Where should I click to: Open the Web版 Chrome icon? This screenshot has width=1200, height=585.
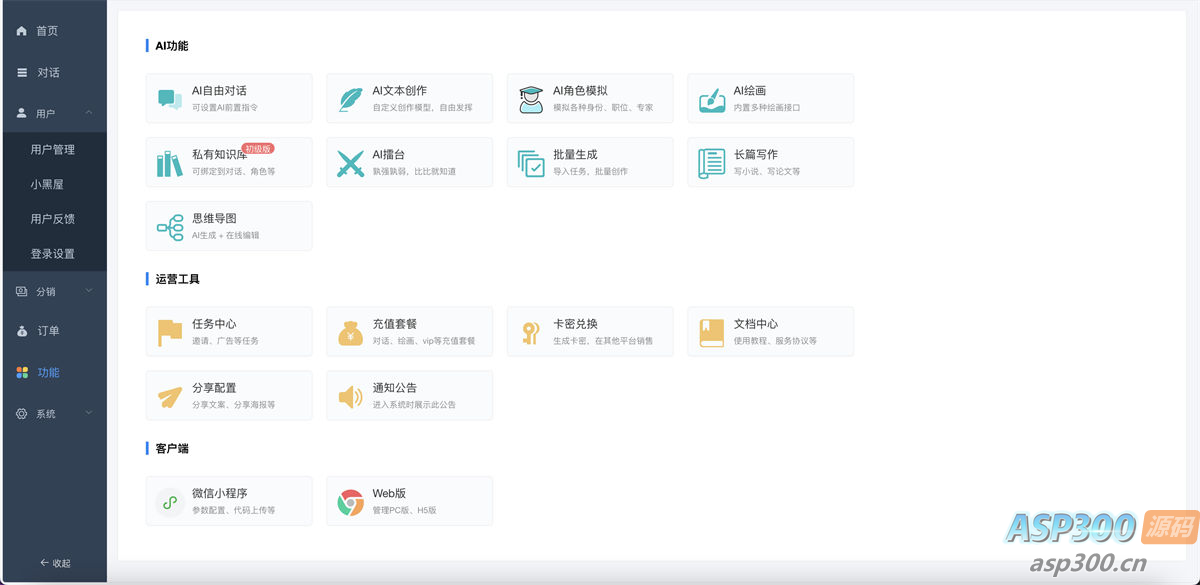point(348,500)
